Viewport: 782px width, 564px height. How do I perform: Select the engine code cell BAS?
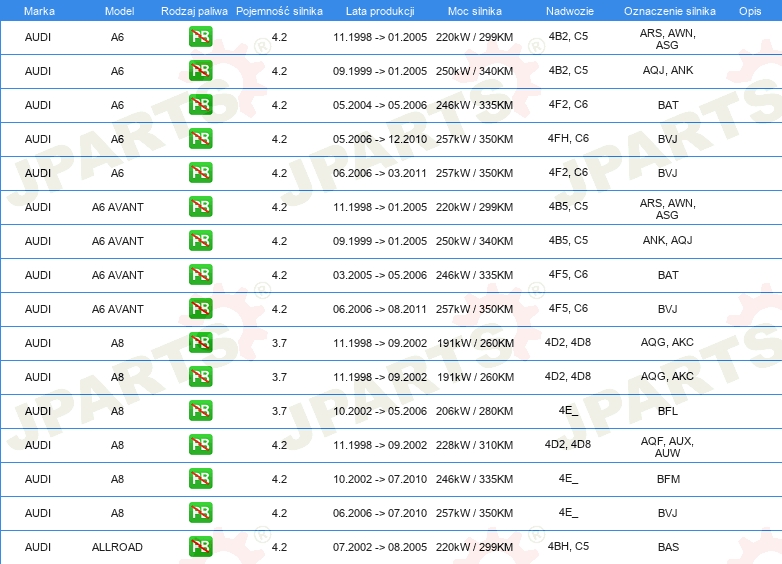point(668,547)
